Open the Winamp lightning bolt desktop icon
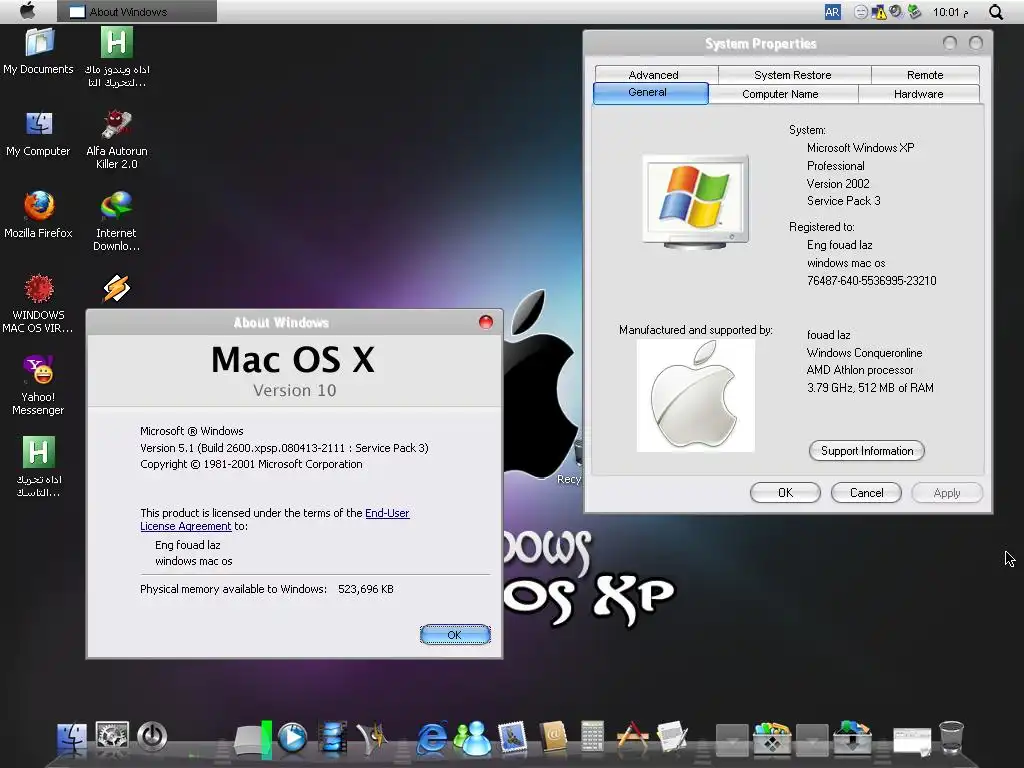 (117, 288)
